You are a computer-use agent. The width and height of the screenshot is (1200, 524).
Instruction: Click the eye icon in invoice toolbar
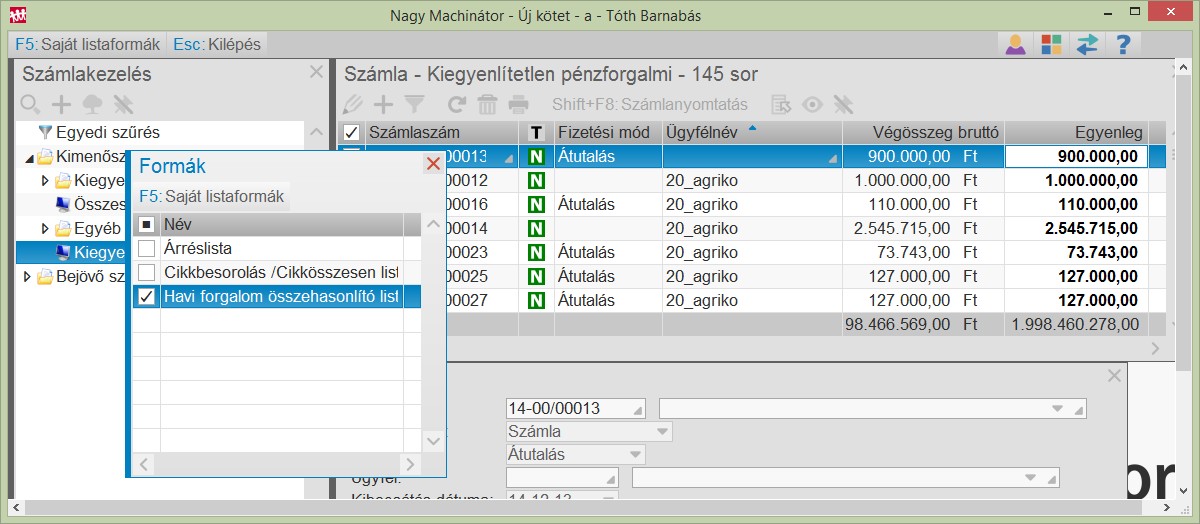(813, 104)
